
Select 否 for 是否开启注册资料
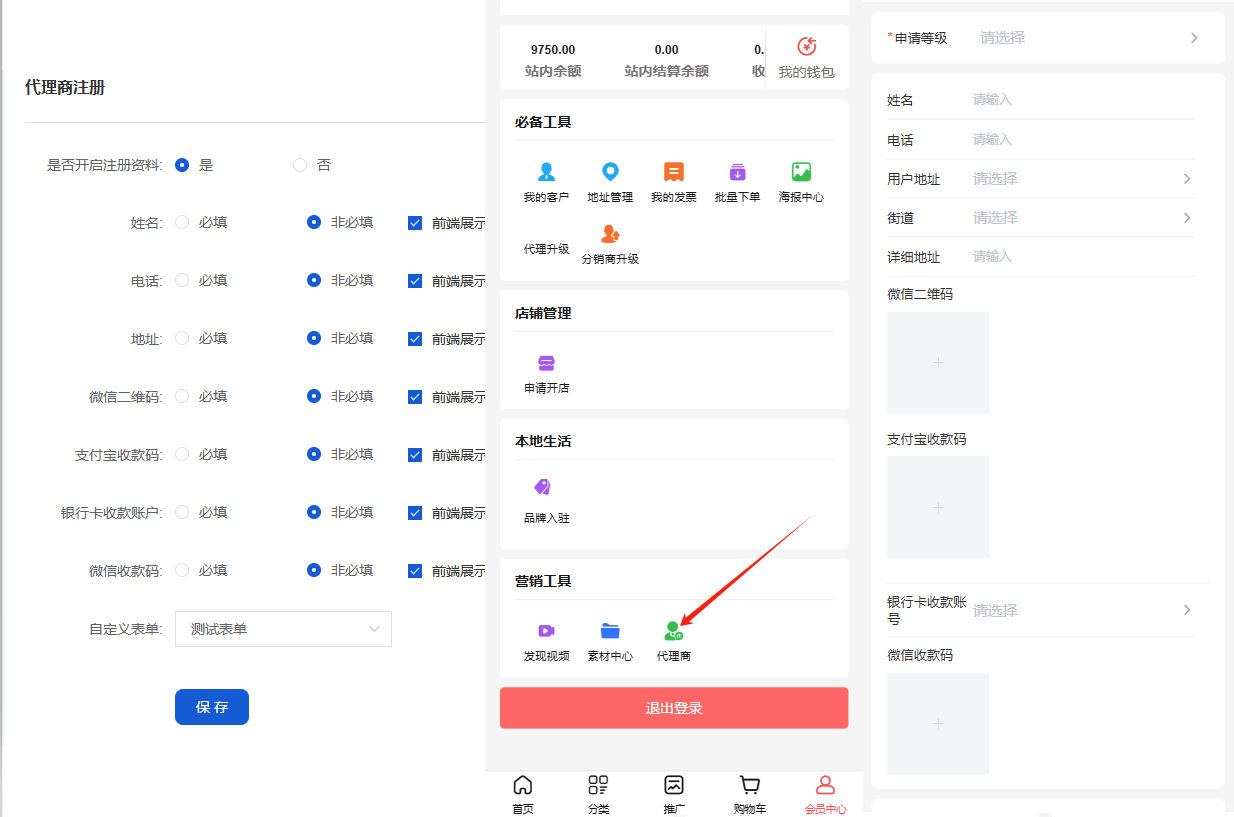300,165
